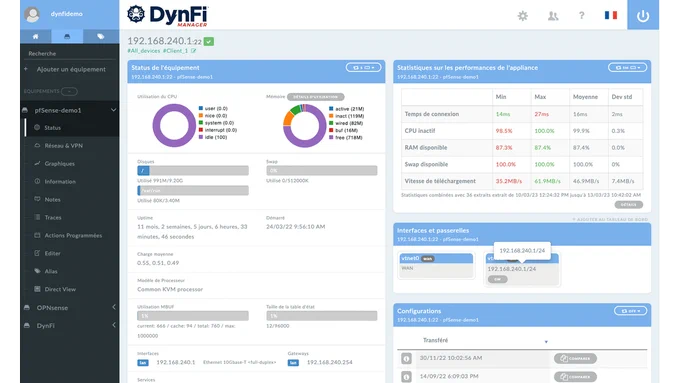Compare the 14/09/22 configuration
This screenshot has height=383, width=680.
[575, 376]
